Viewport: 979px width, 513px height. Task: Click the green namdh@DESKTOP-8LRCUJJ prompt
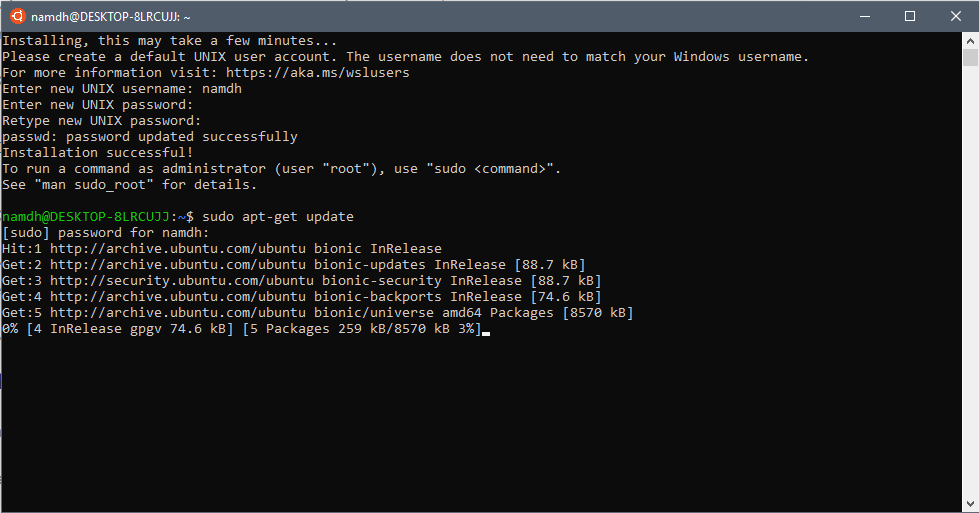85,217
